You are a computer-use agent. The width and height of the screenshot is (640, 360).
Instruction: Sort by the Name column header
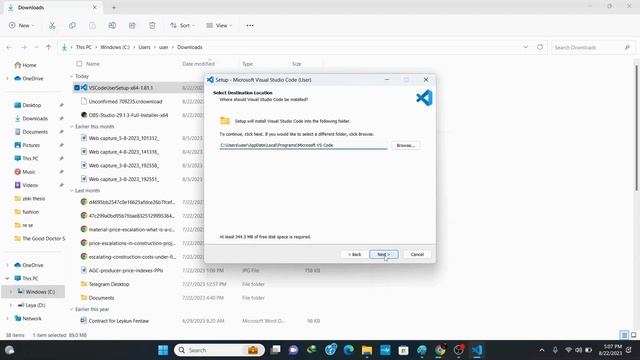tap(93, 64)
